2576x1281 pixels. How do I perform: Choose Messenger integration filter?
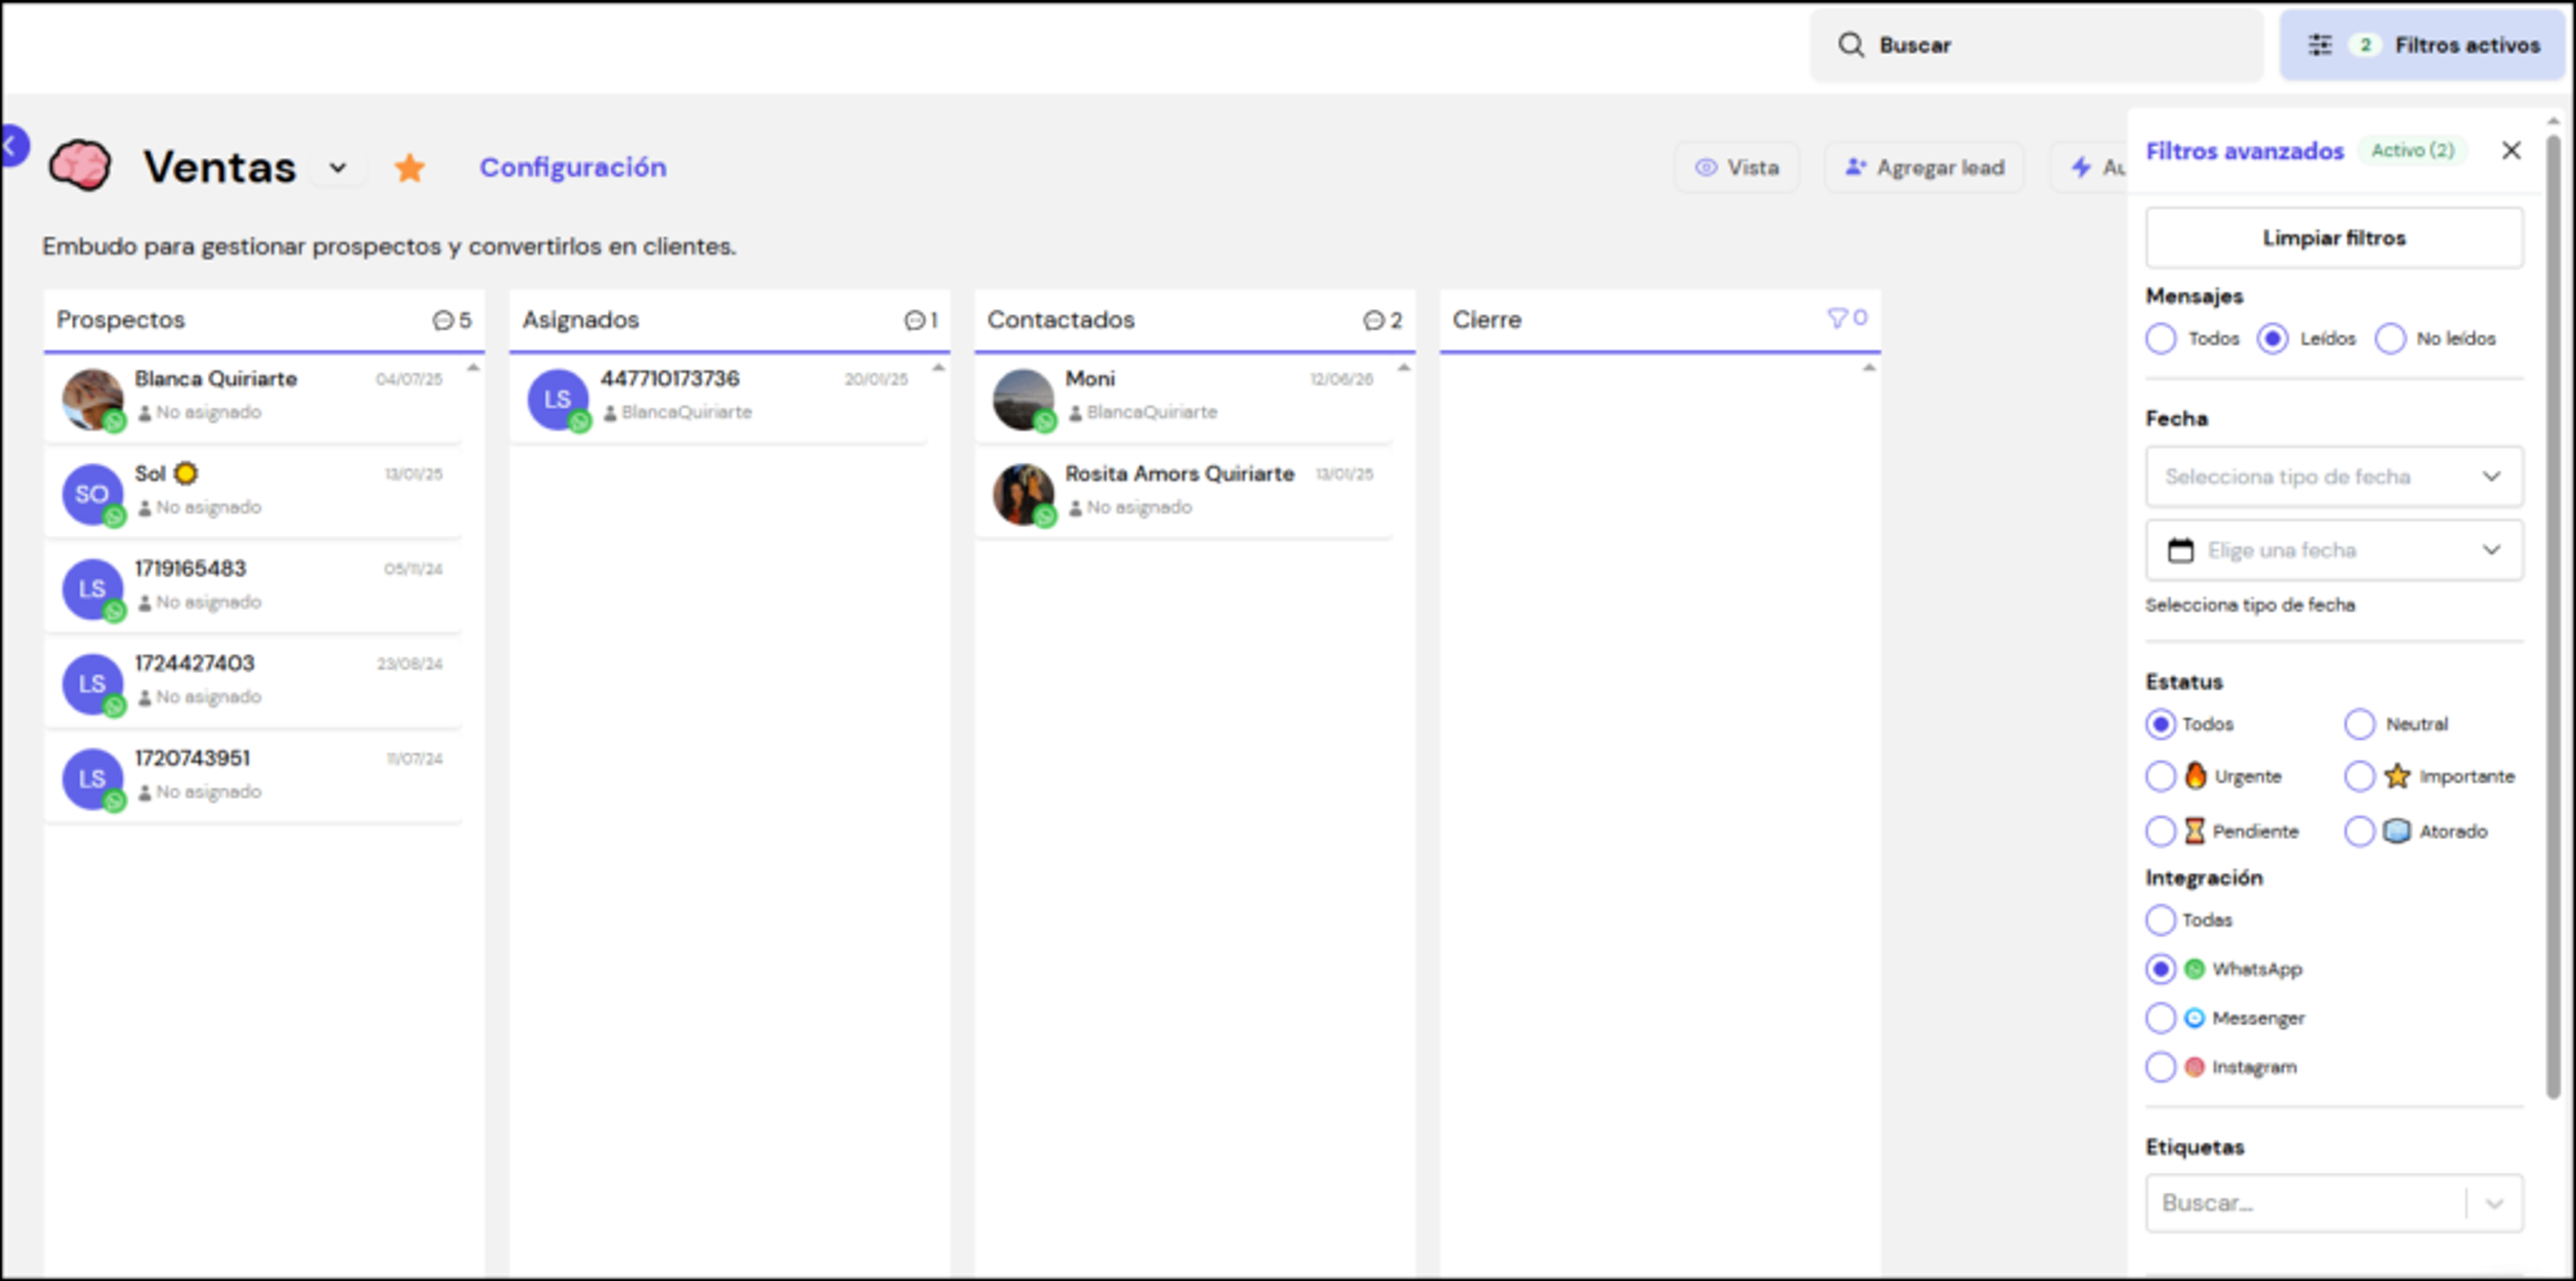(x=2160, y=1018)
